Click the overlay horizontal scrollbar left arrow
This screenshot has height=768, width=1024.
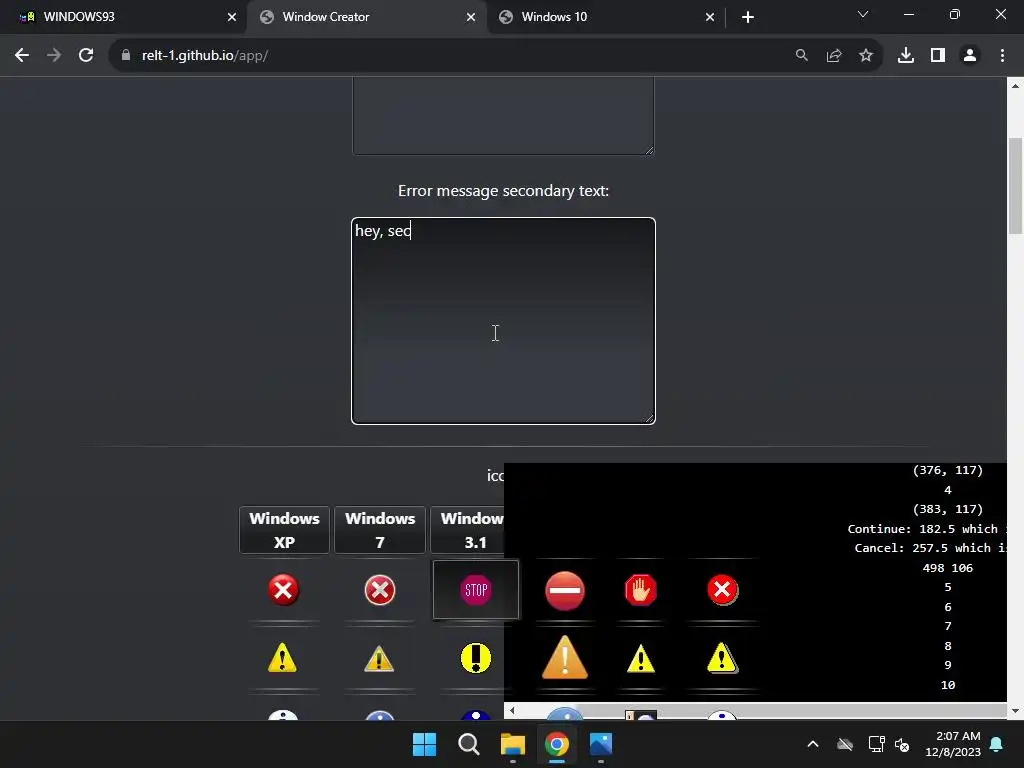click(x=512, y=710)
